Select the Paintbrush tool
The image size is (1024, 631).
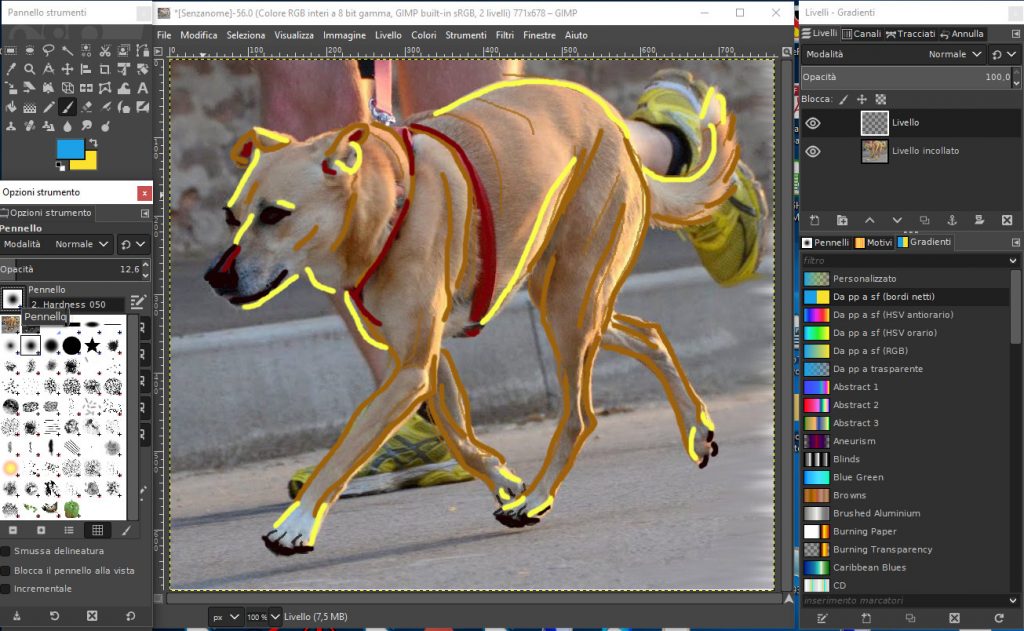click(67, 107)
